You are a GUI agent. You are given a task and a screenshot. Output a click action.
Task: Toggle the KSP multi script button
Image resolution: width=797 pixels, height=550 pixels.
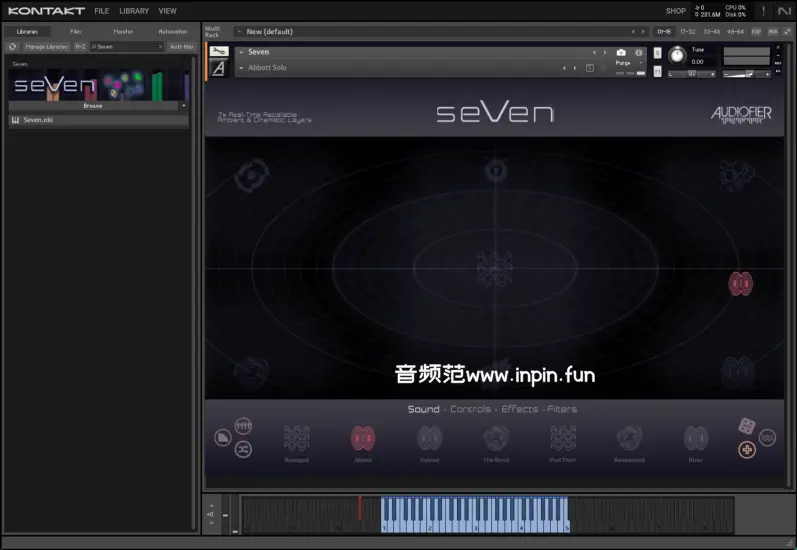[756, 32]
